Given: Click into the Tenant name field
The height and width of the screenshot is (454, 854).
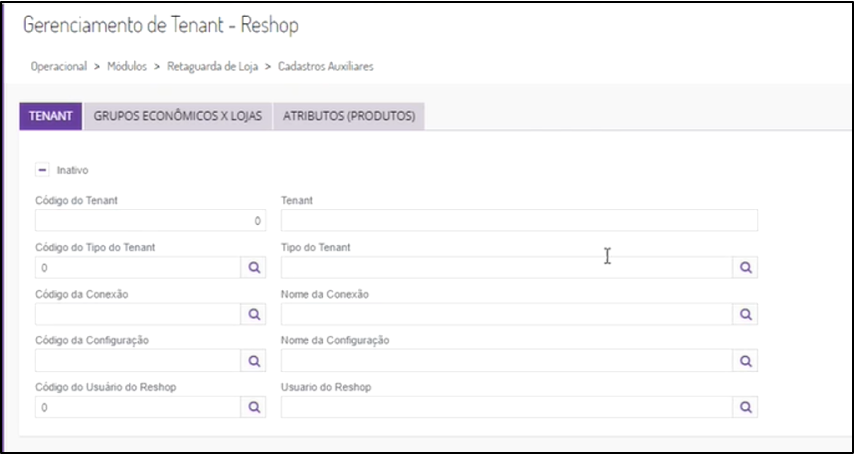Looking at the screenshot, I should tap(519, 221).
